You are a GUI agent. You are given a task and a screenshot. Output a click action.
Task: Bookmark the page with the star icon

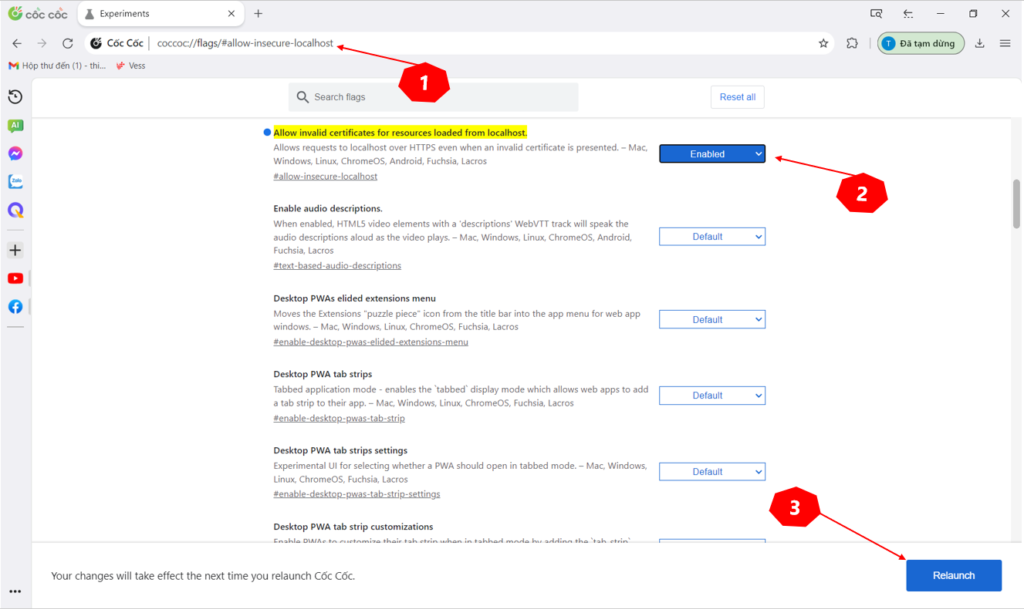click(x=822, y=43)
